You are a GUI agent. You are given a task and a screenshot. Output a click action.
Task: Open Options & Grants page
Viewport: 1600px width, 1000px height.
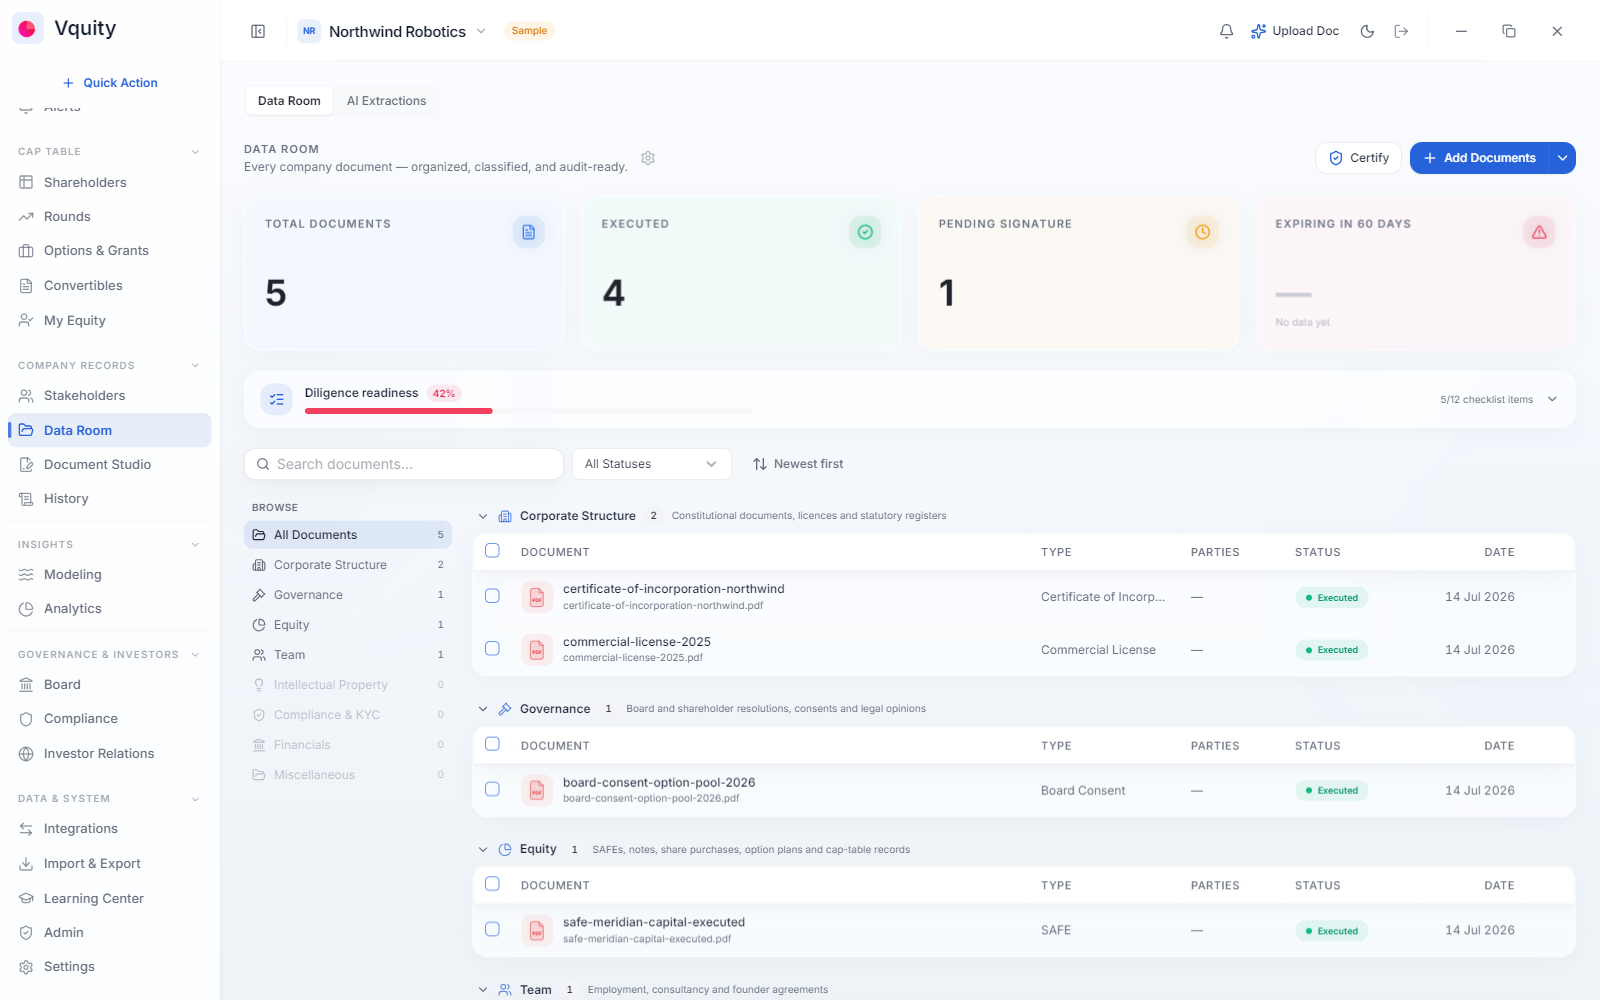[110, 250]
